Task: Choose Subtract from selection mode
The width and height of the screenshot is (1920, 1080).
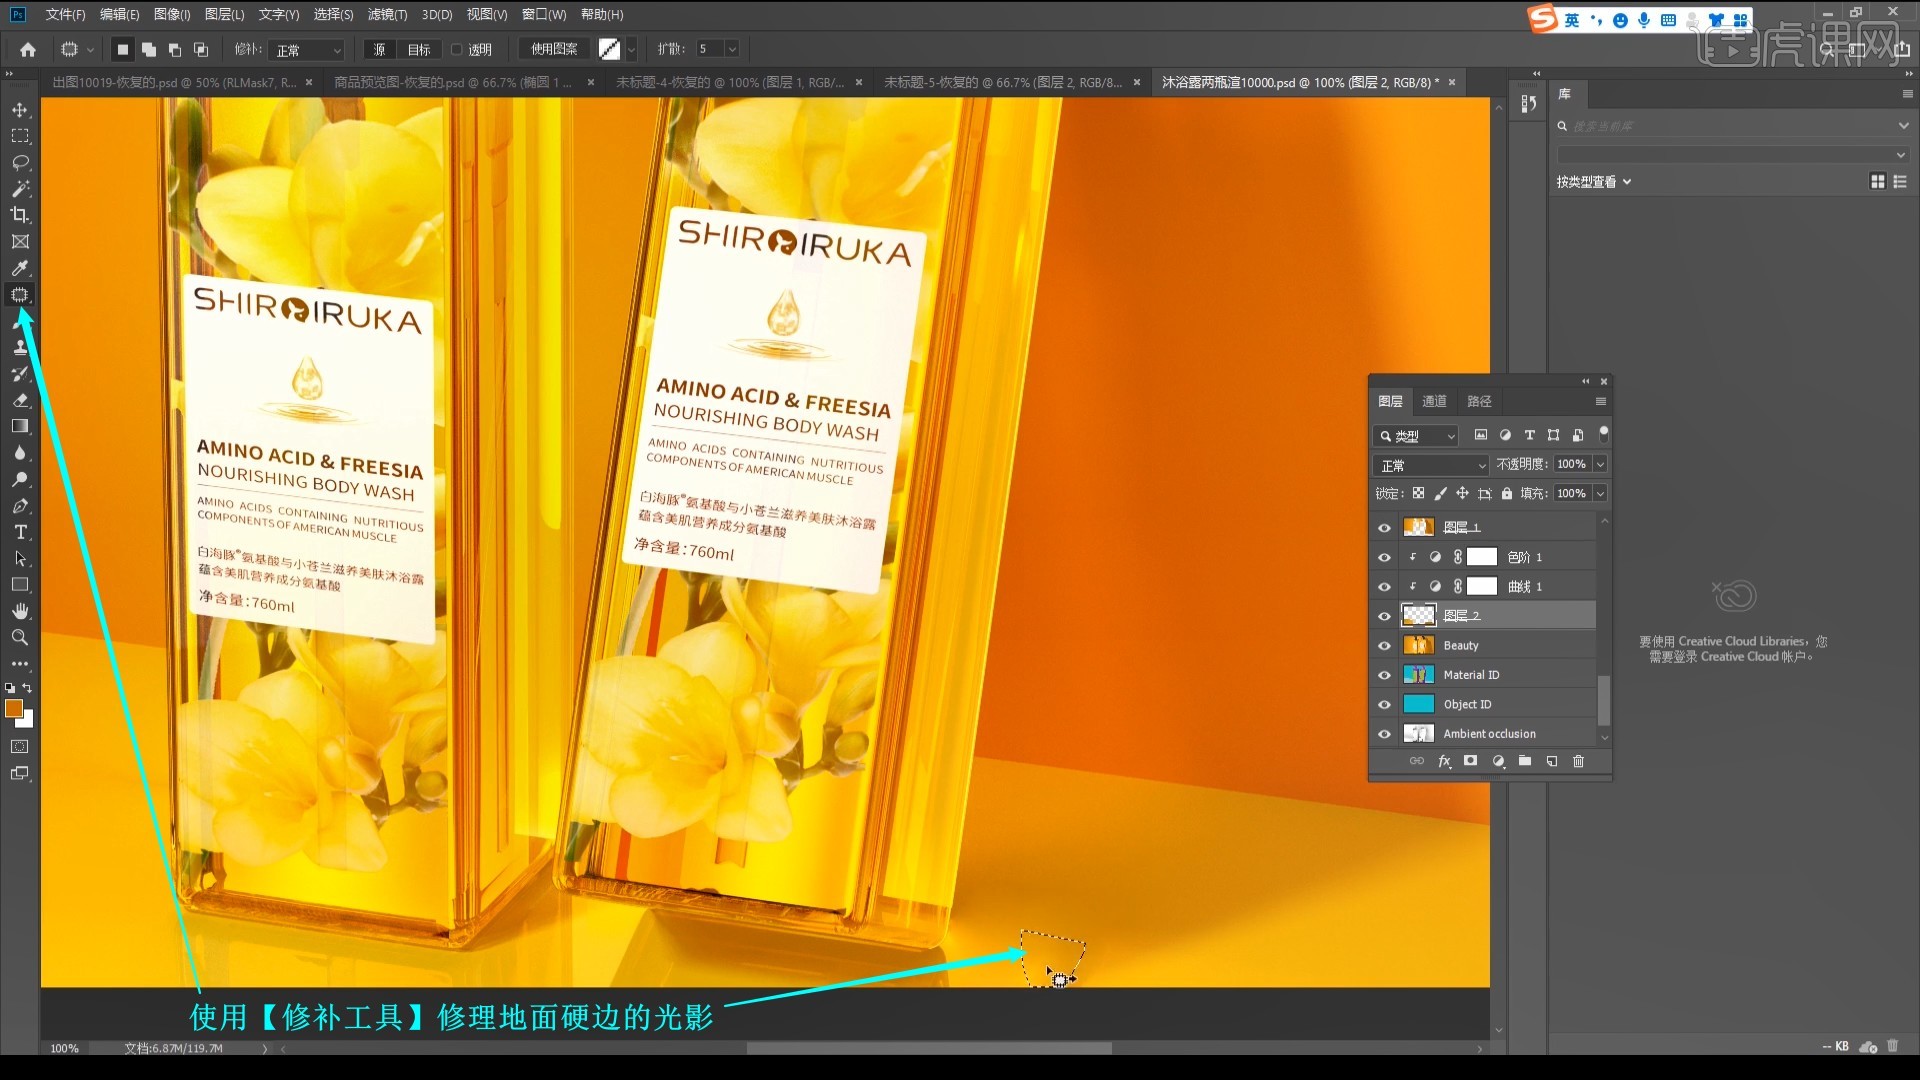Action: pos(175,49)
